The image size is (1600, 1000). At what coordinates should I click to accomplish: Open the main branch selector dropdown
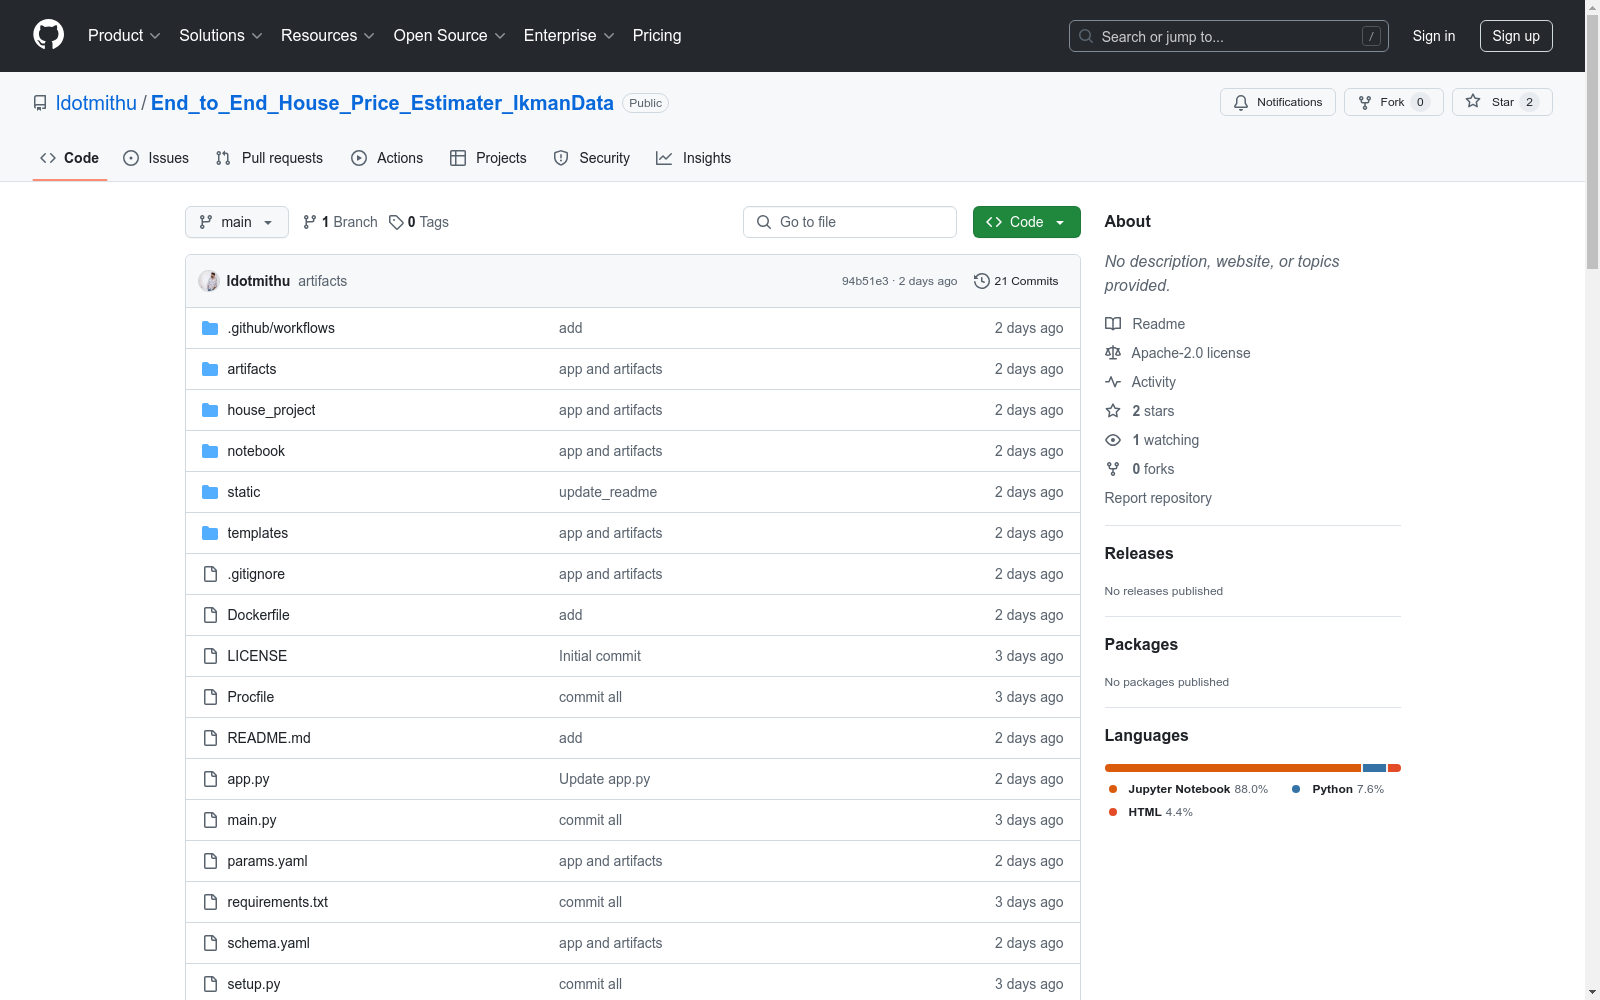click(x=237, y=222)
